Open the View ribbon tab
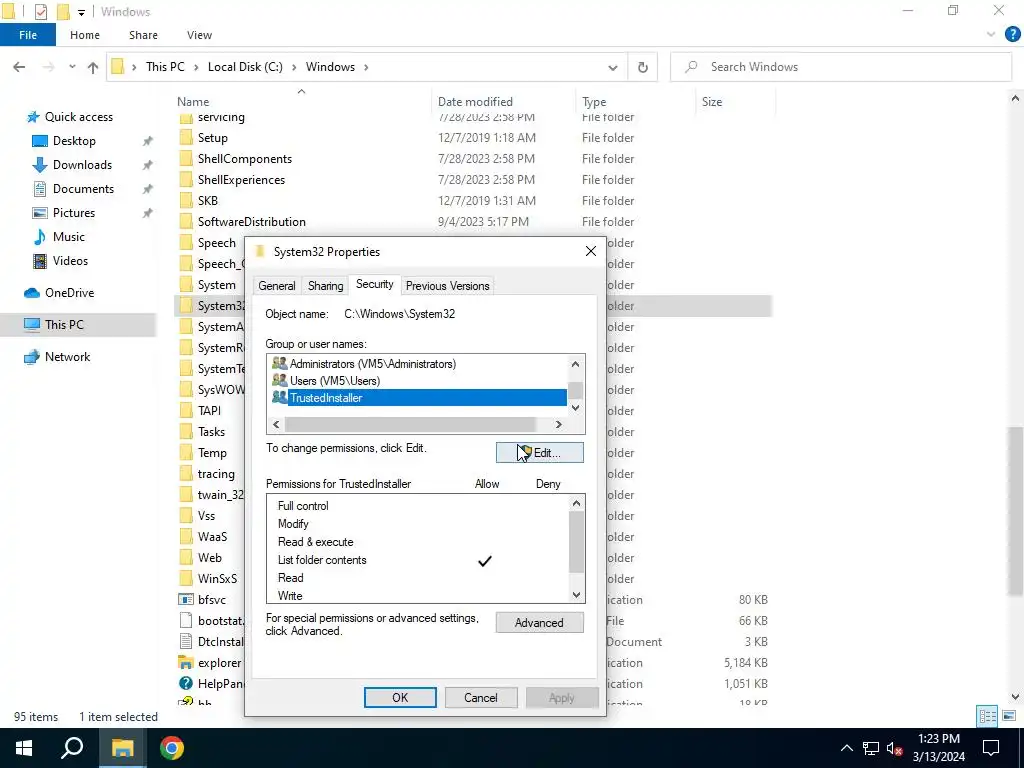Image resolution: width=1024 pixels, height=768 pixels. coord(199,35)
